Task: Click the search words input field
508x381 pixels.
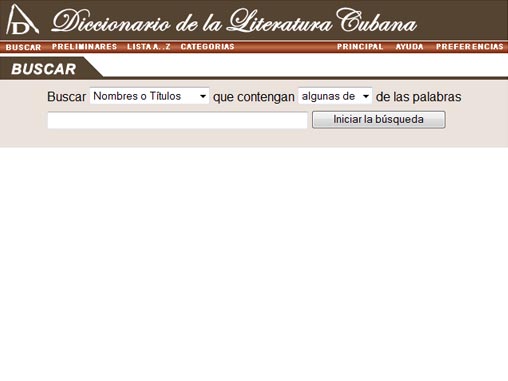Action: 177,120
